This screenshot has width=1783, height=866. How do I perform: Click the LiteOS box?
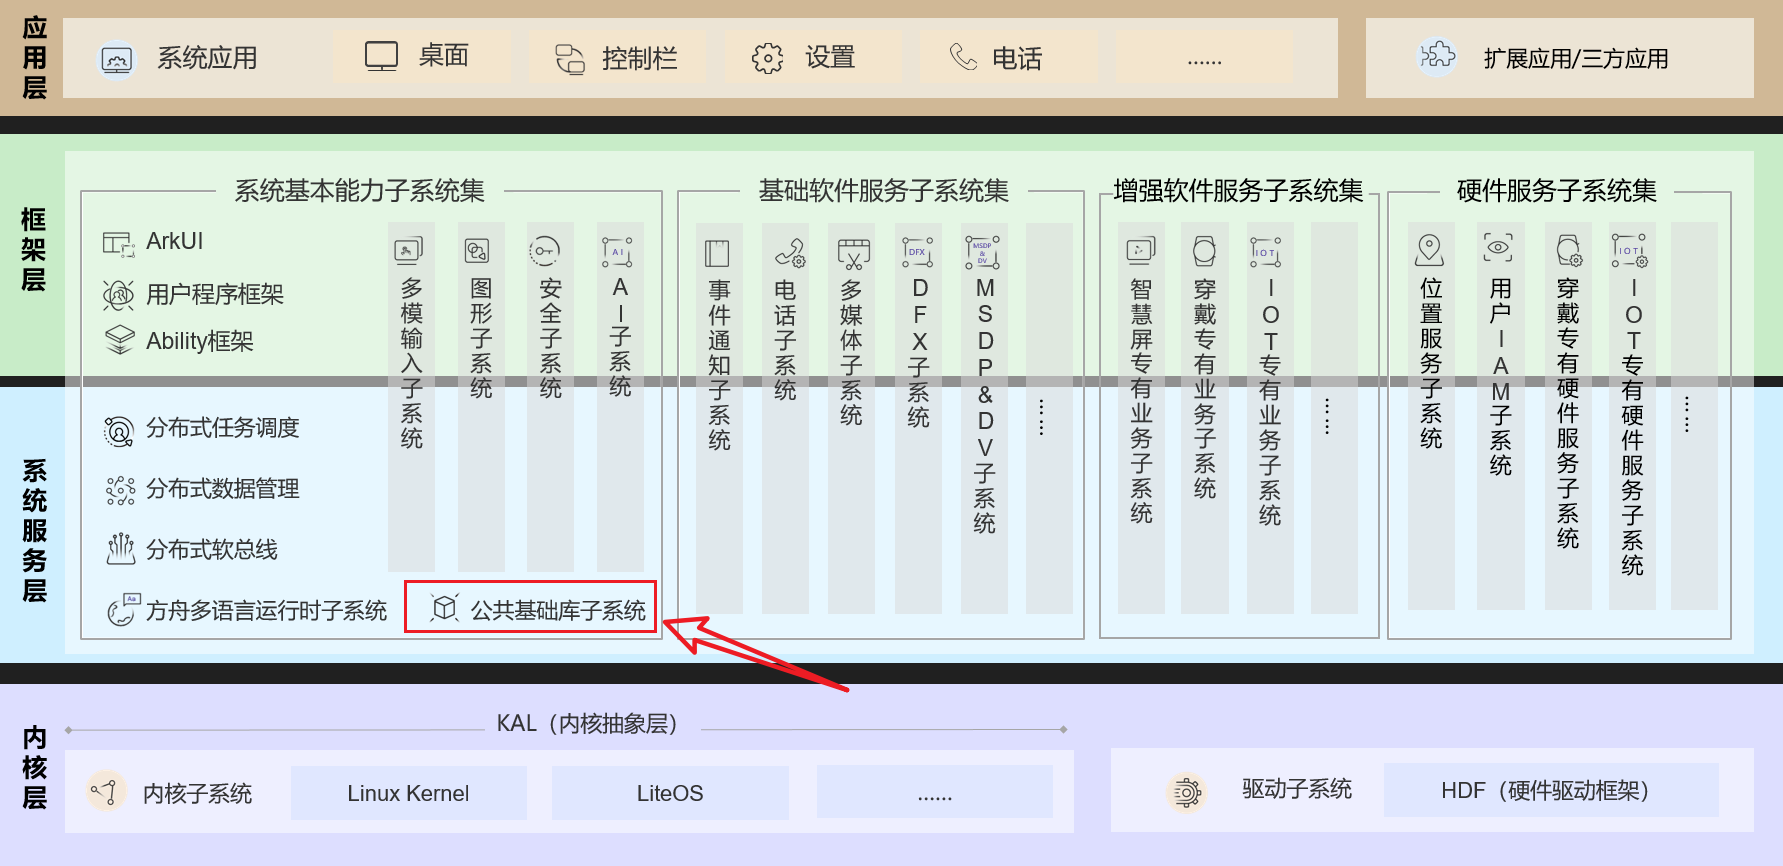click(x=670, y=793)
